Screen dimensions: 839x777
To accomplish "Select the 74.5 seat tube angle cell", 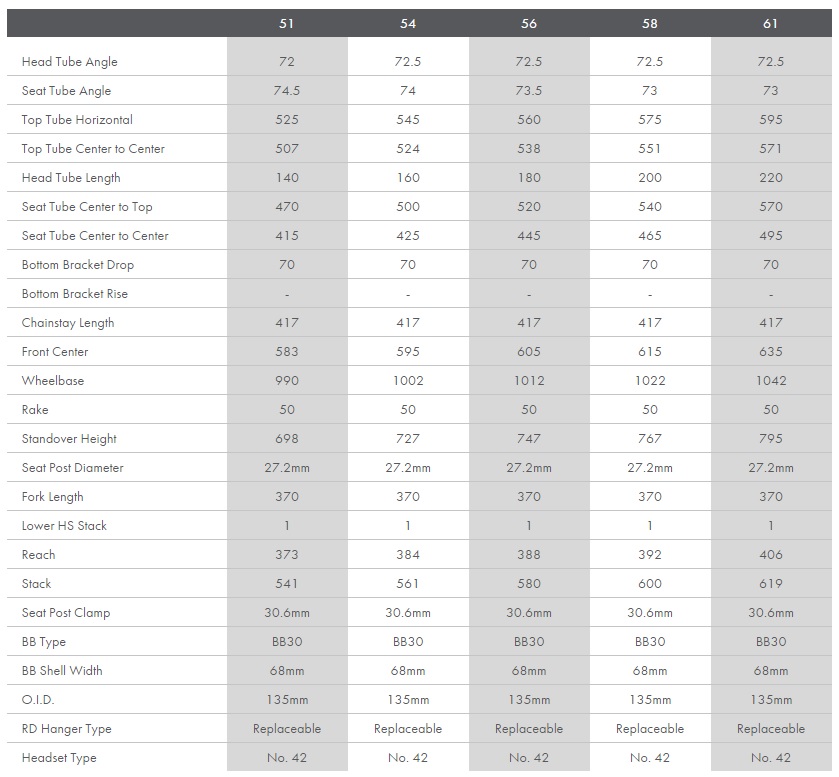I will coord(287,91).
